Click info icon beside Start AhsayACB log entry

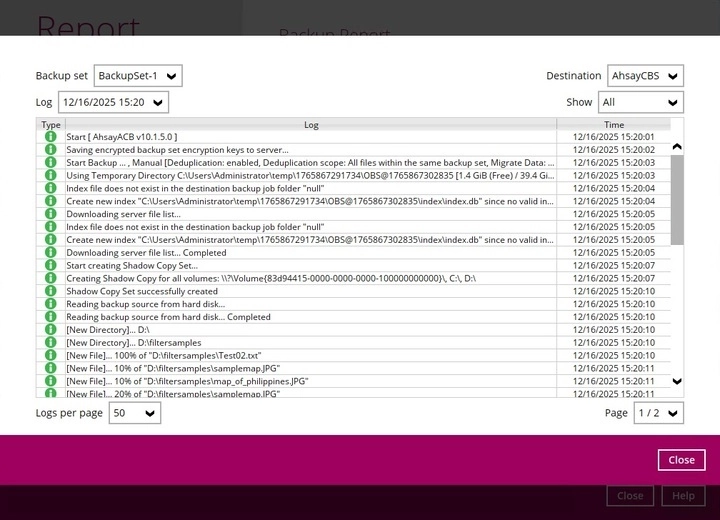[50, 137]
